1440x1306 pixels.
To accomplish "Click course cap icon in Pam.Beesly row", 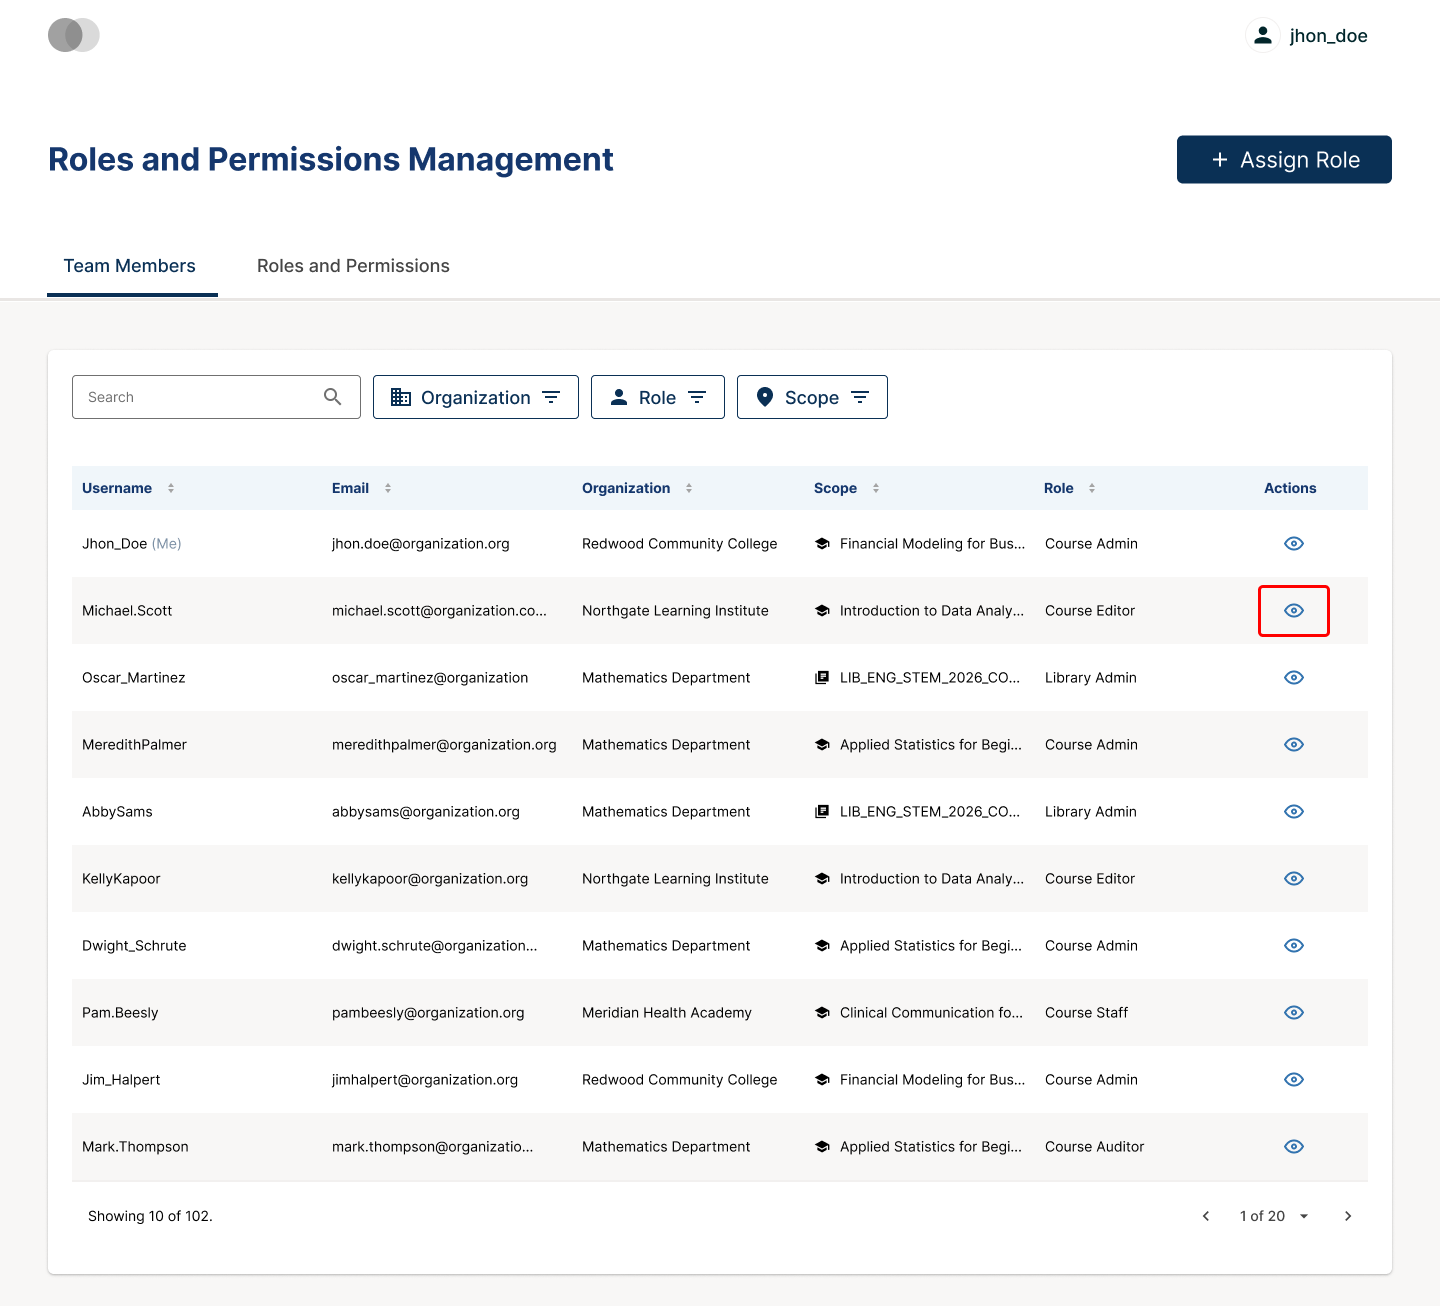I will [822, 1013].
